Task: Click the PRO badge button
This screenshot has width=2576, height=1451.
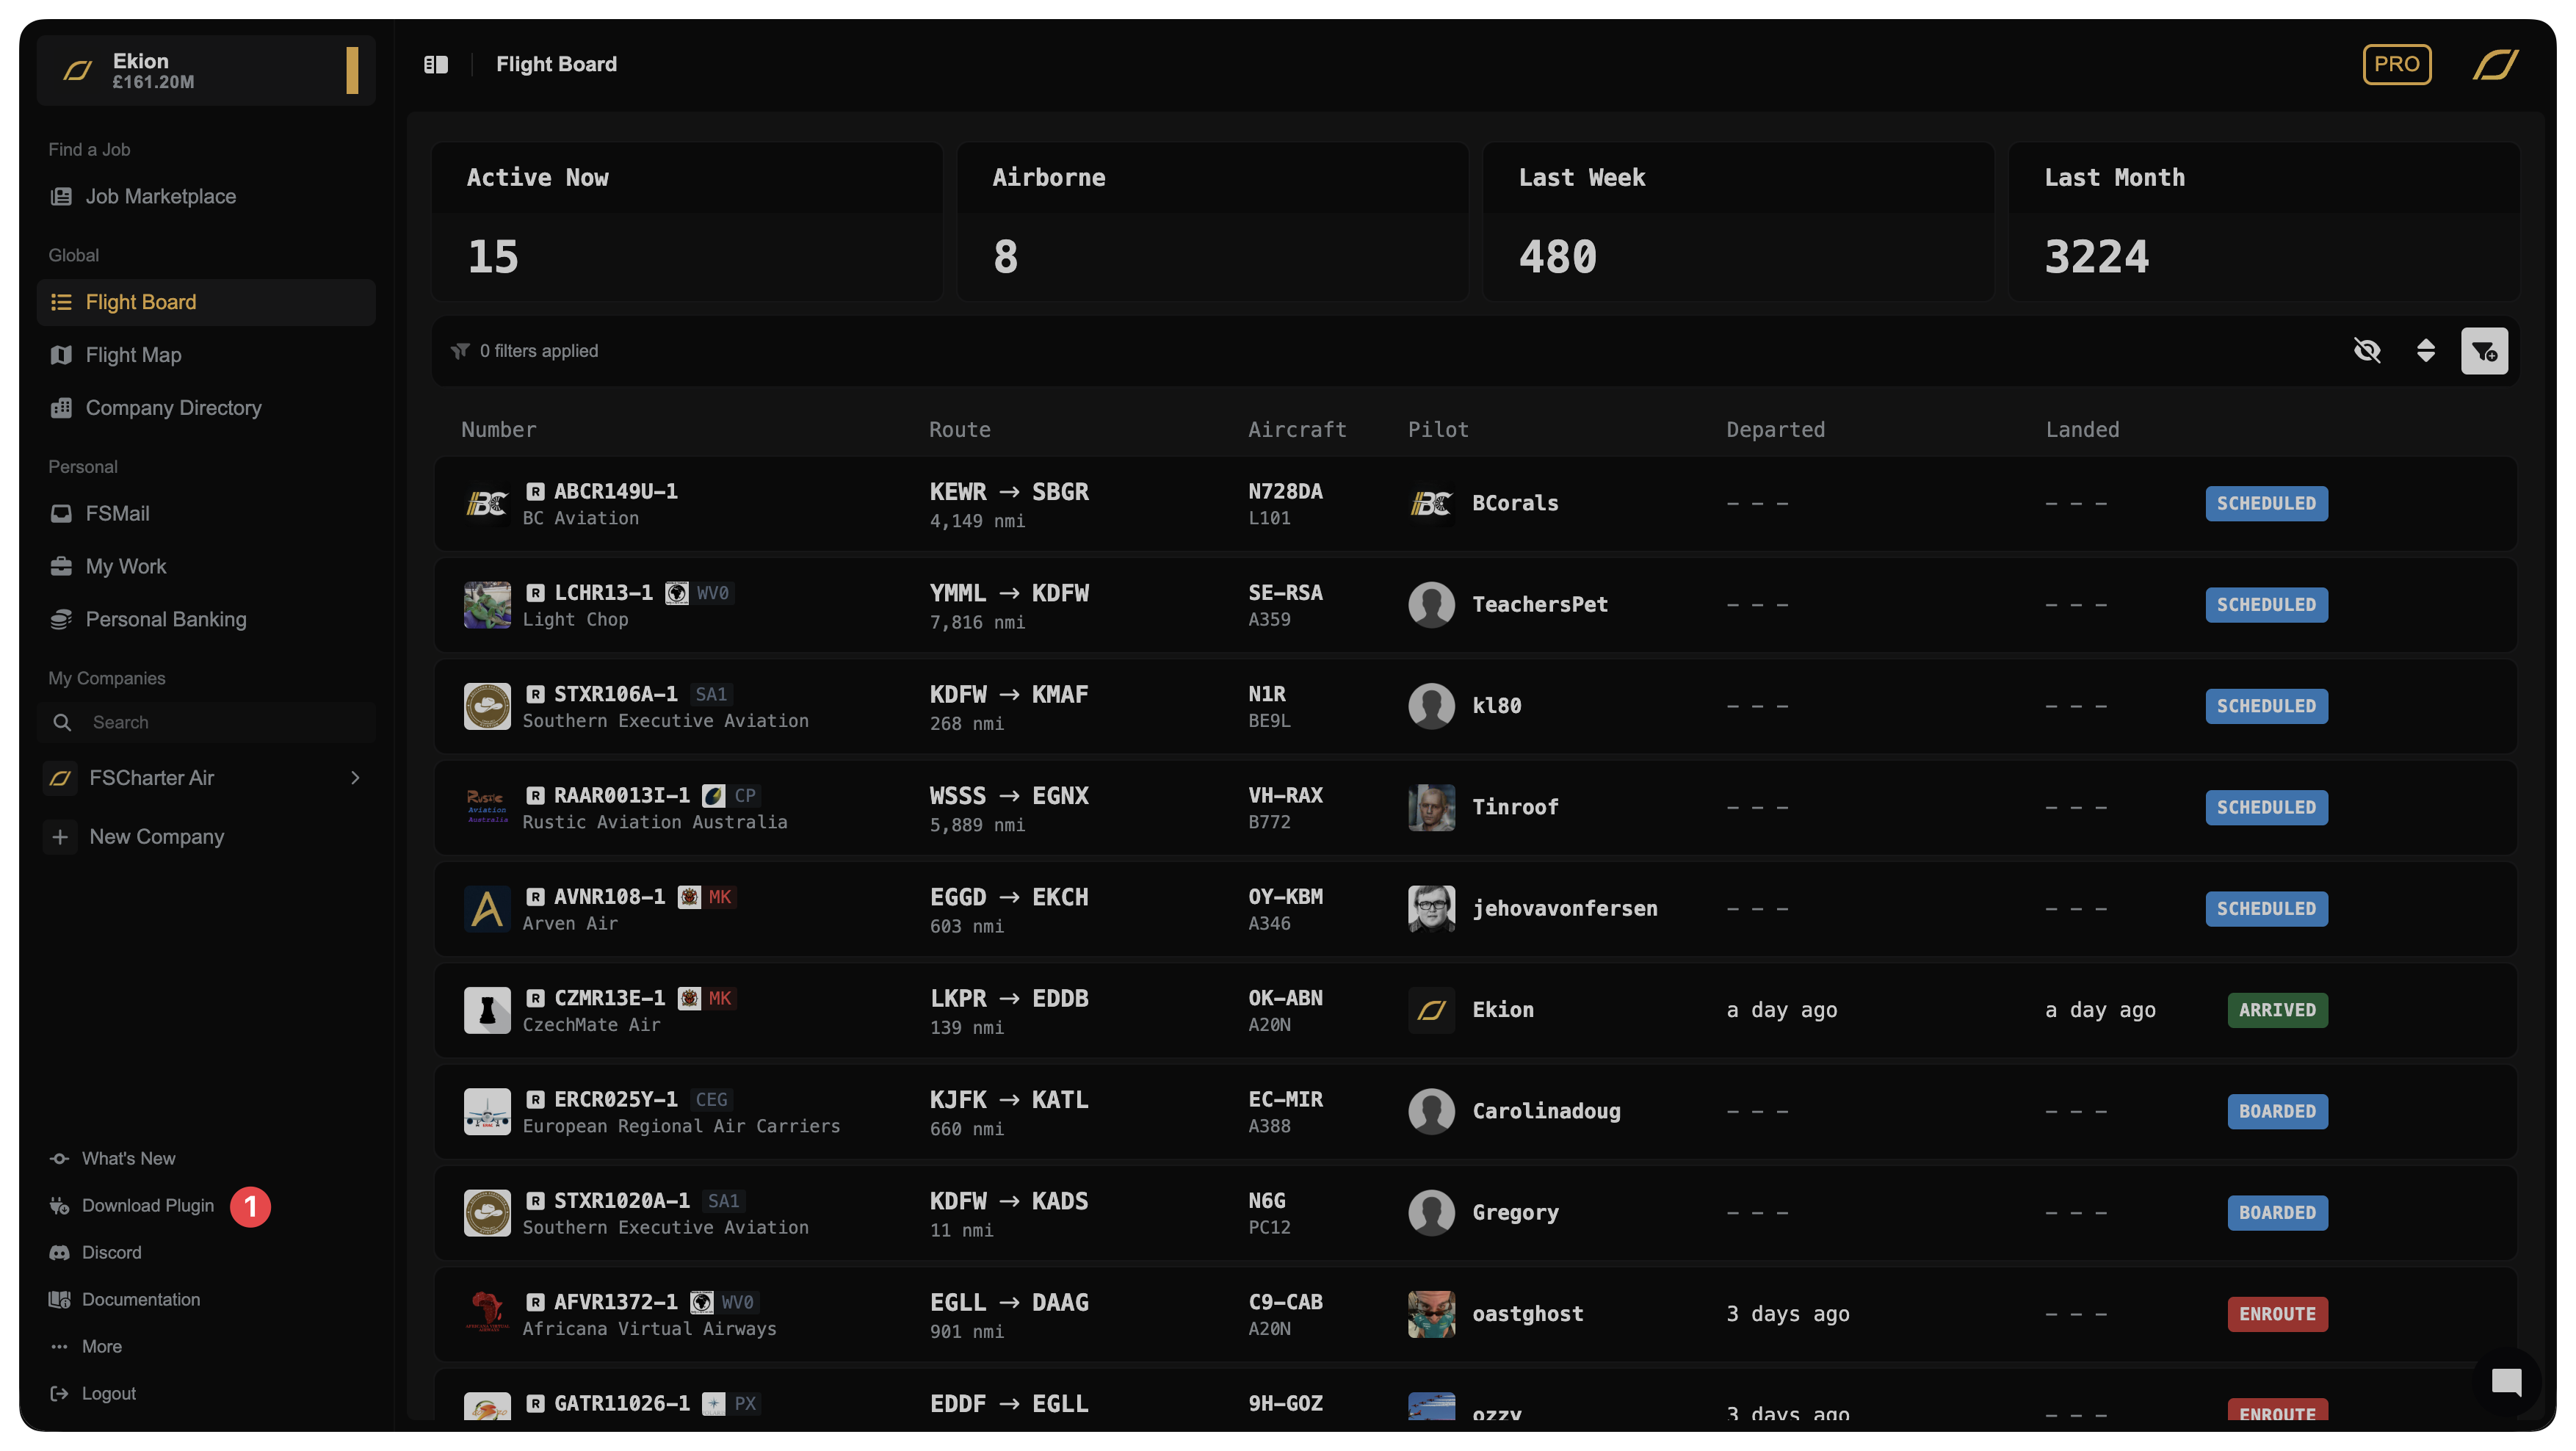Action: coord(2396,65)
